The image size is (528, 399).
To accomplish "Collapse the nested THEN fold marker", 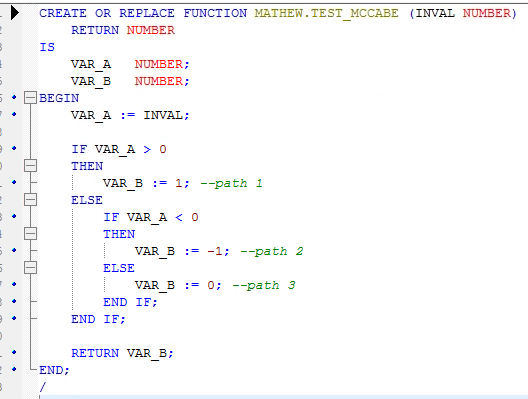I will tap(30, 234).
